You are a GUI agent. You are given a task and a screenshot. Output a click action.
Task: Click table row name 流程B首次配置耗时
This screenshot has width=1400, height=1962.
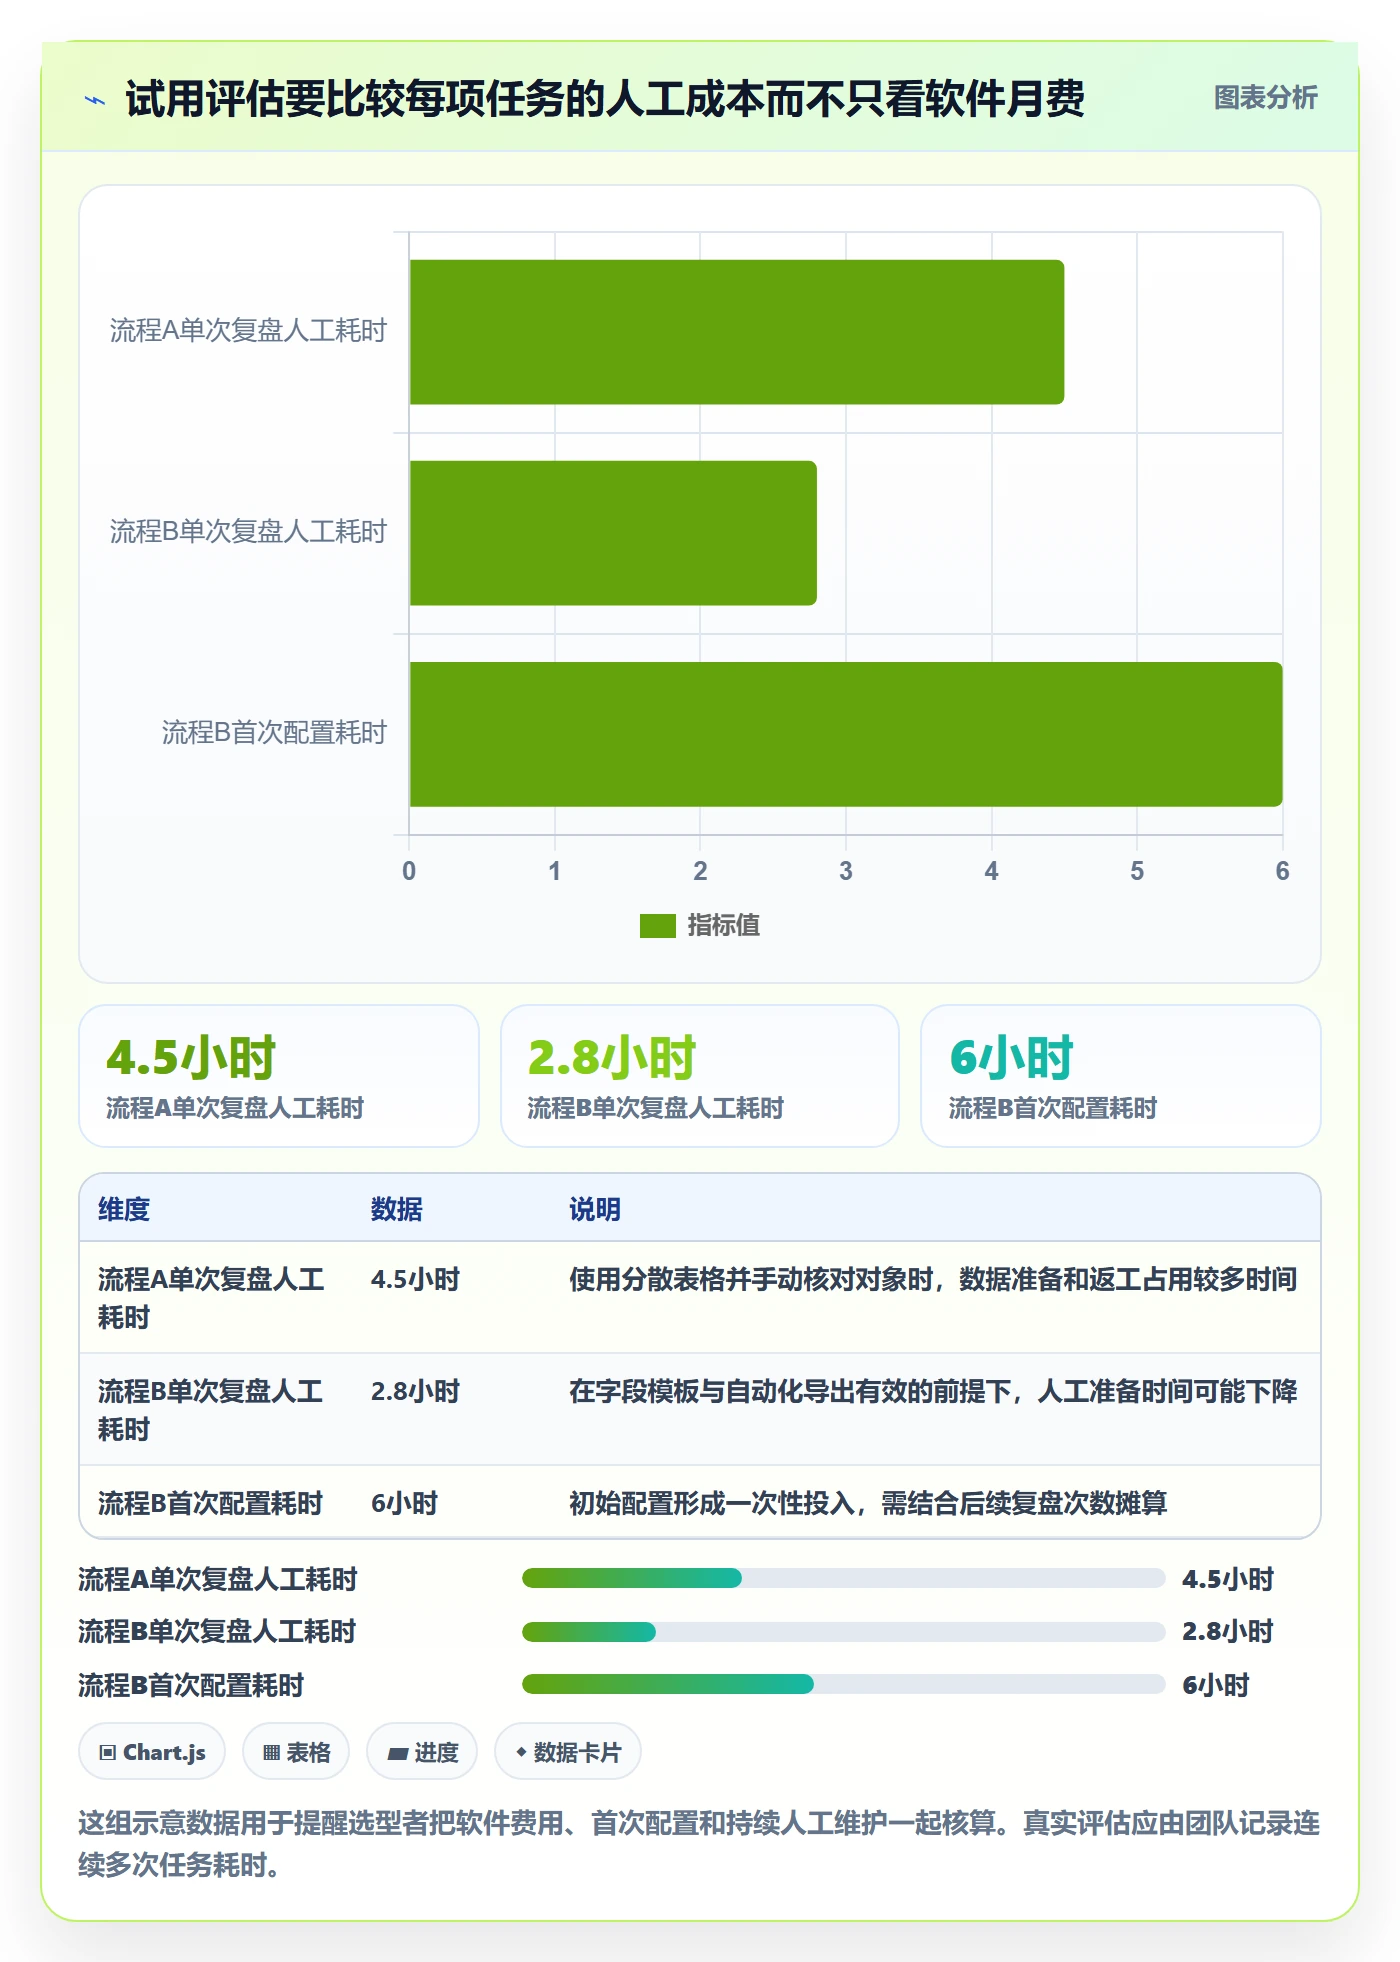(210, 1503)
